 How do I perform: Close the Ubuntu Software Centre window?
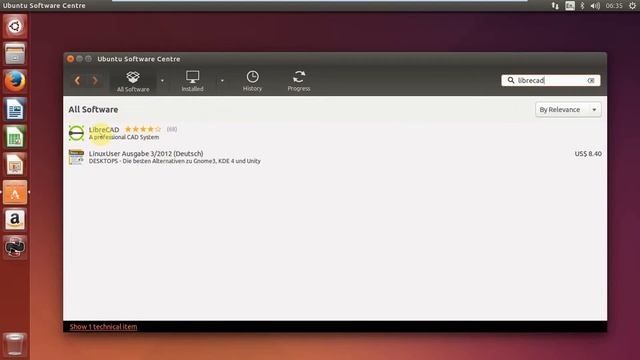point(70,59)
